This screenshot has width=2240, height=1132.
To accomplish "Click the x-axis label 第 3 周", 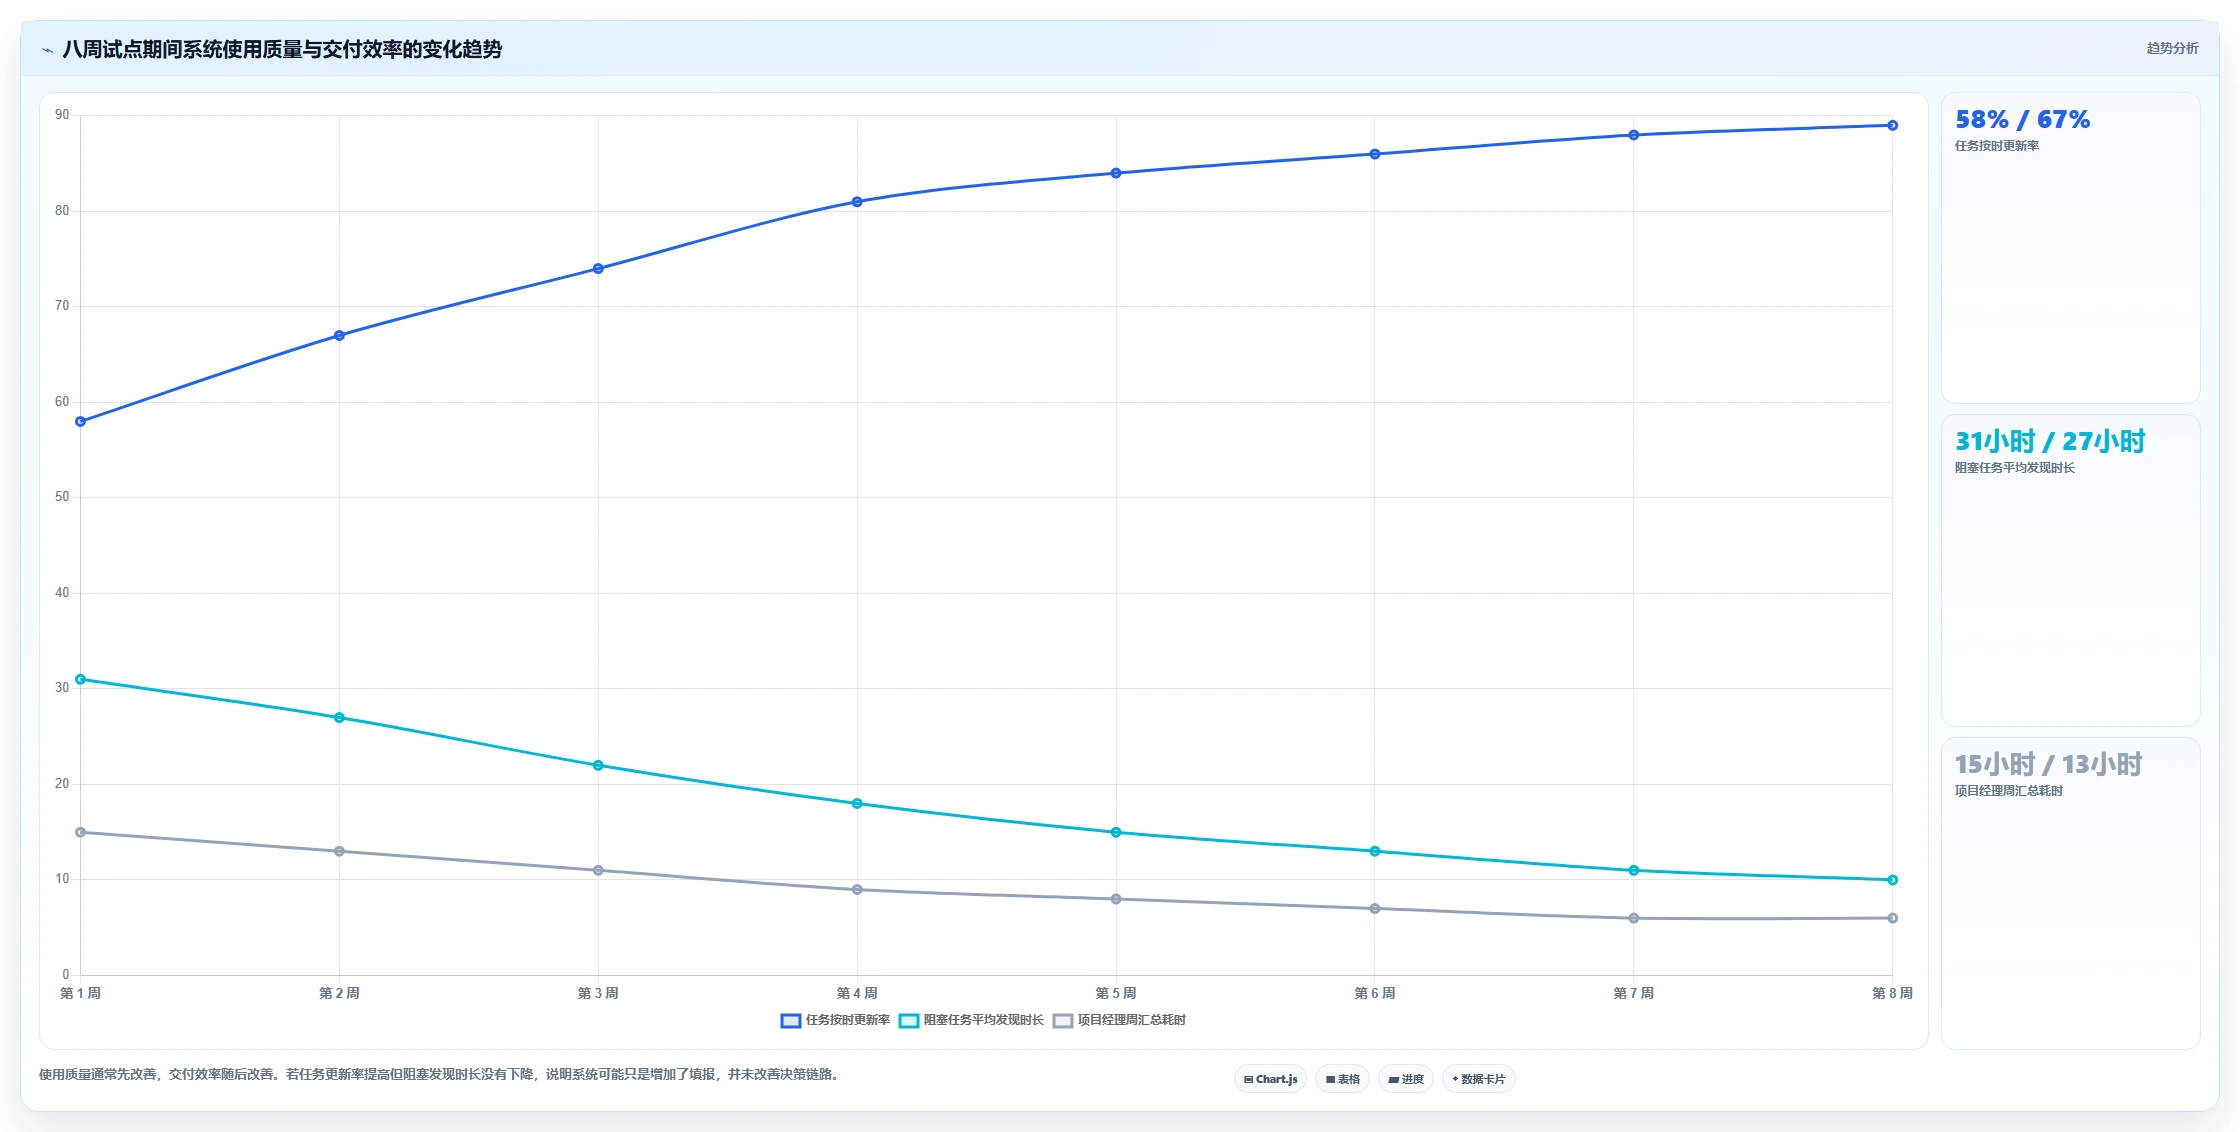I will pos(598,993).
